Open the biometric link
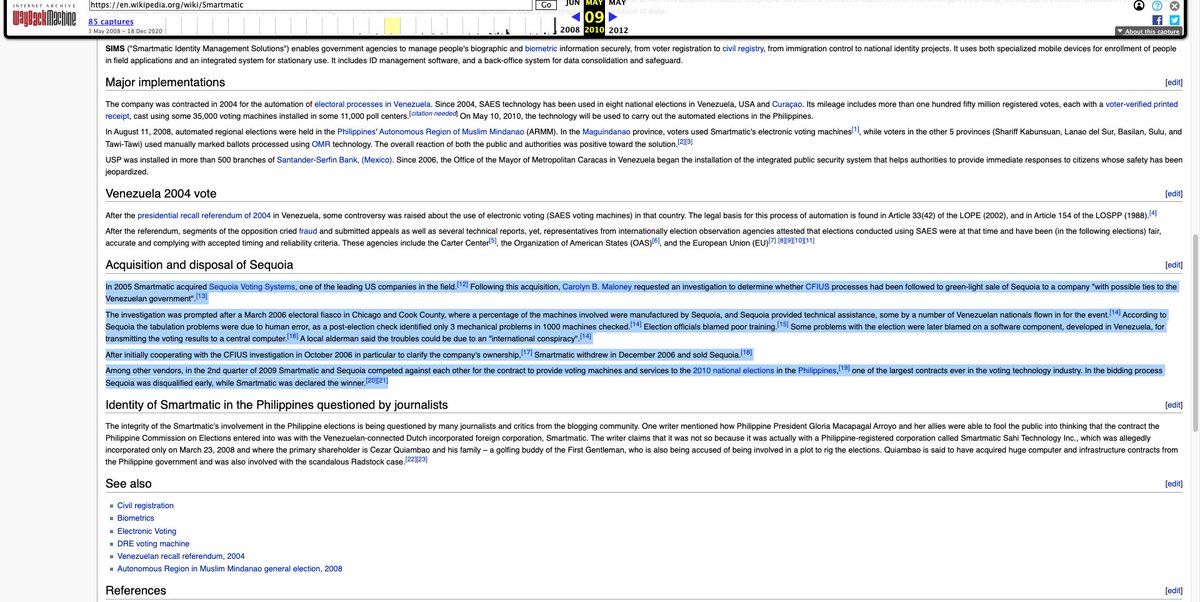This screenshot has width=1200, height=602. click(x=541, y=47)
